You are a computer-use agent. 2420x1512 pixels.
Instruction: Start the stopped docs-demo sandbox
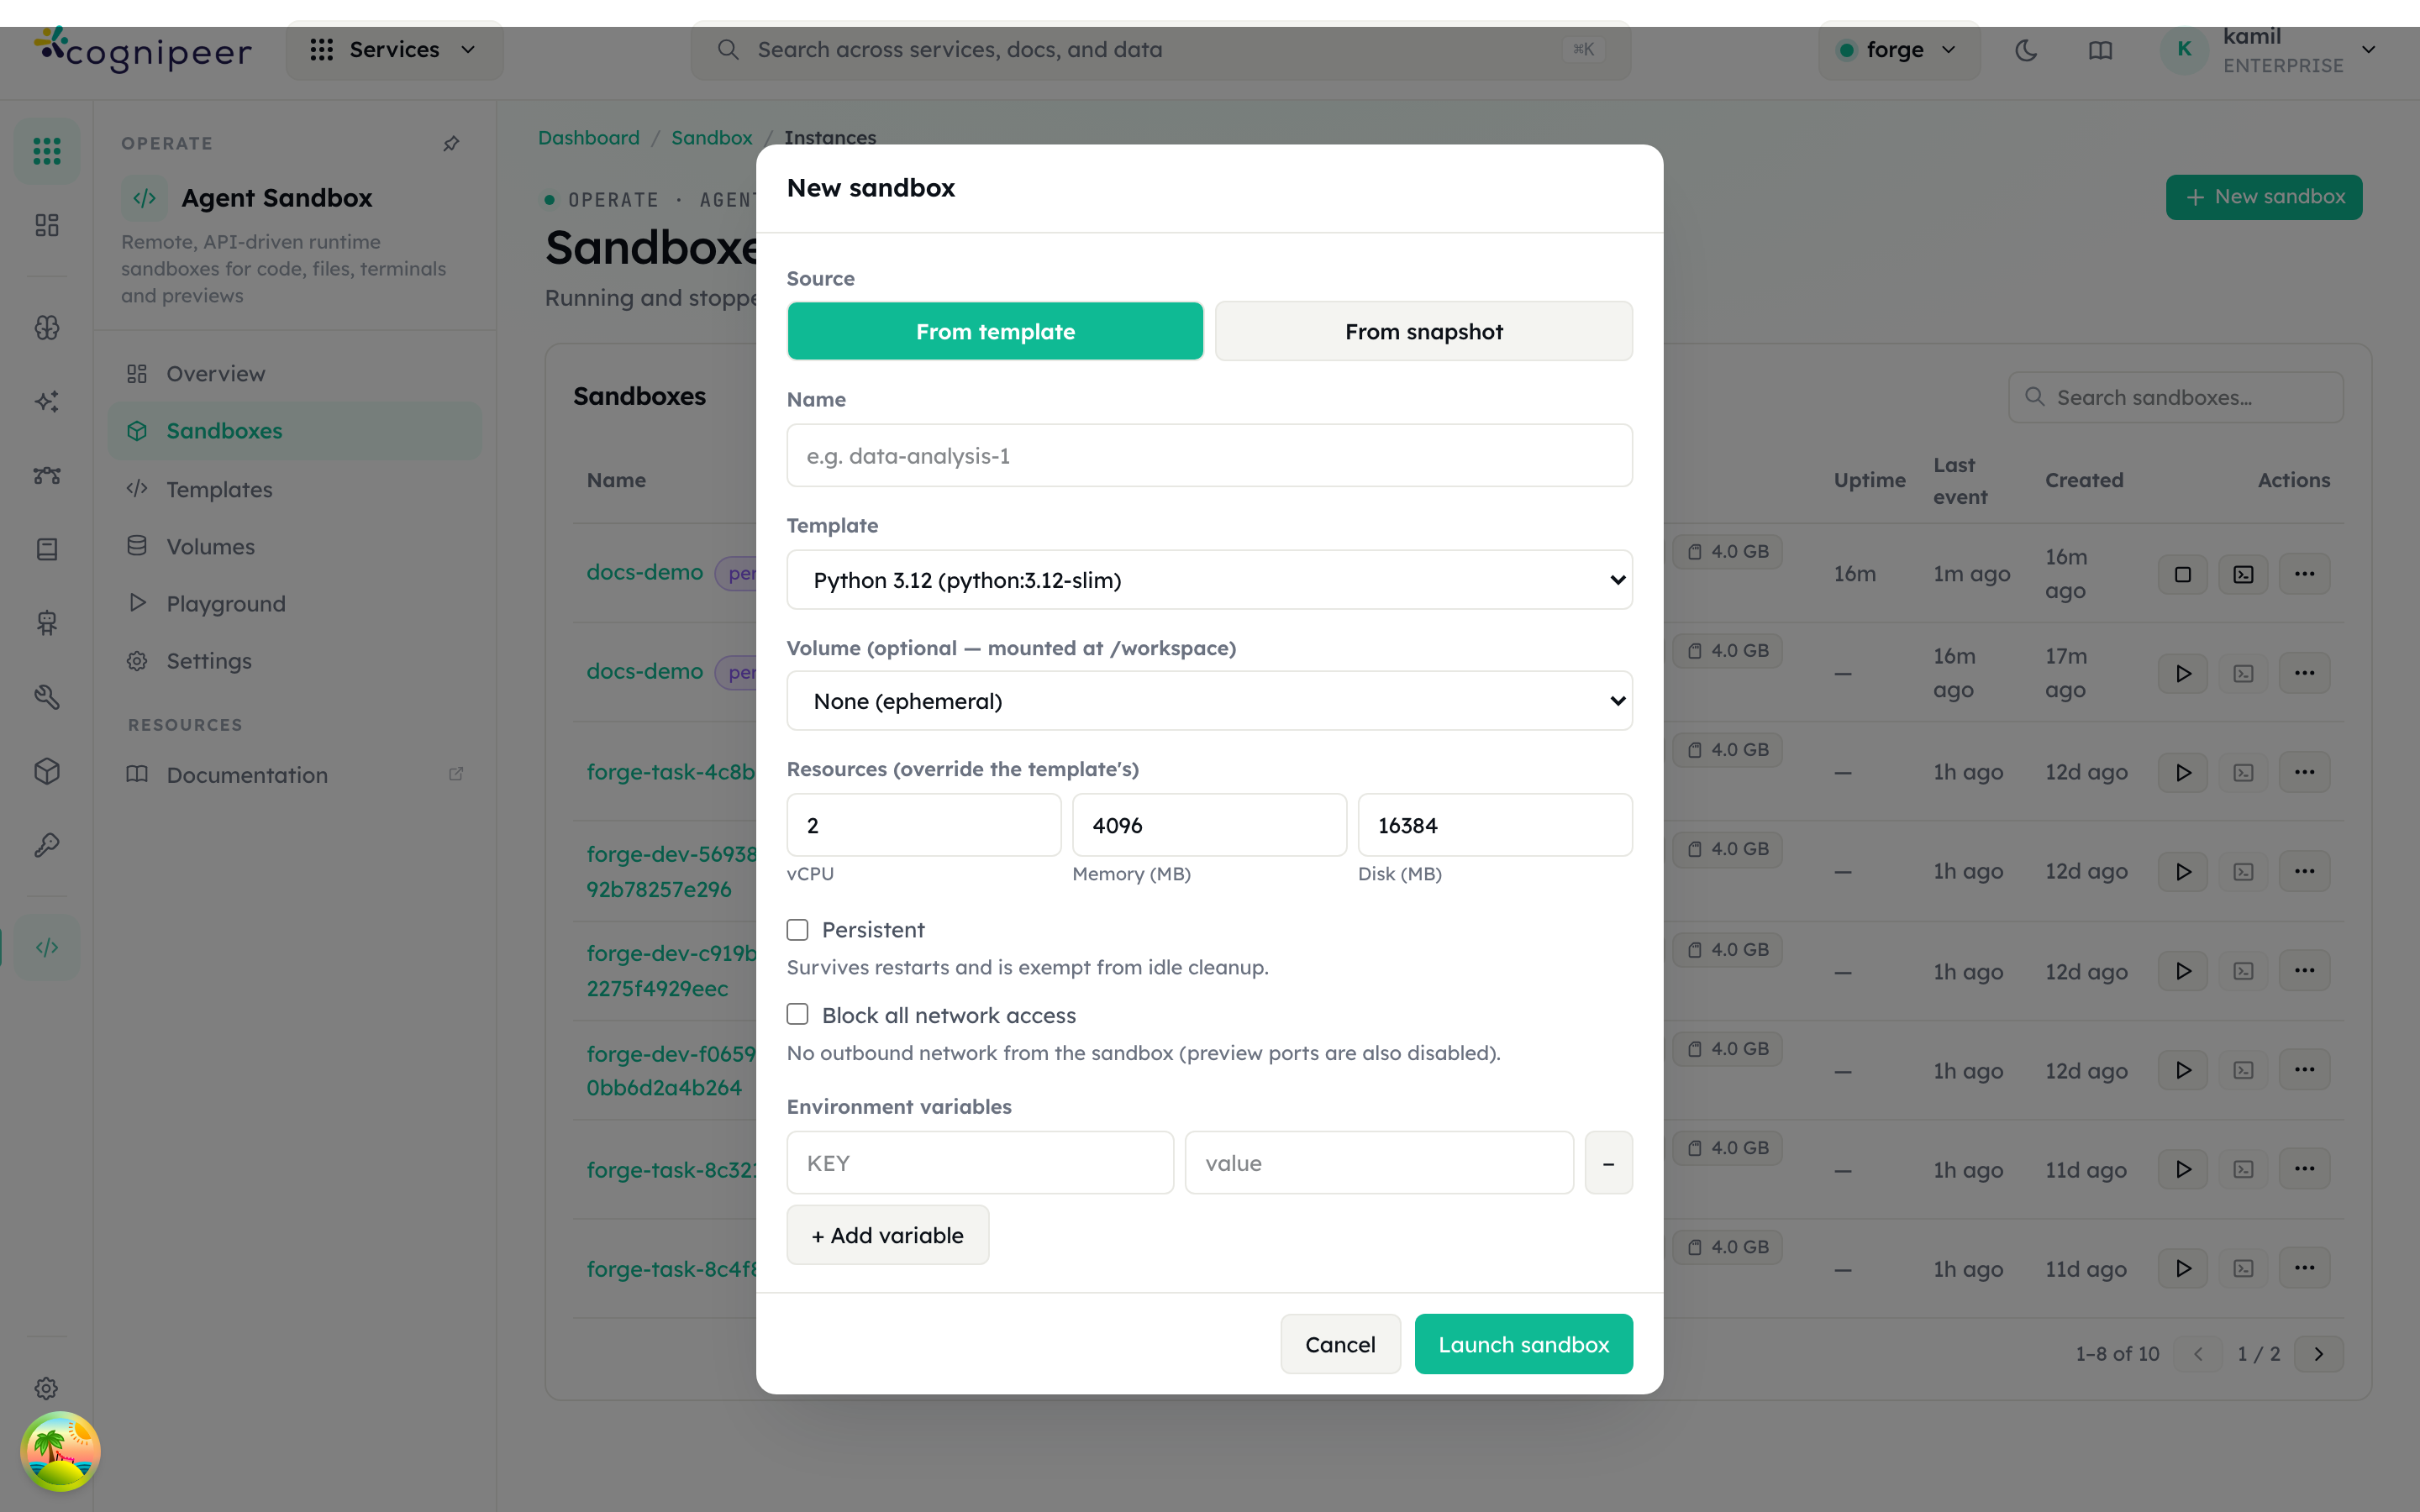[x=2183, y=673]
